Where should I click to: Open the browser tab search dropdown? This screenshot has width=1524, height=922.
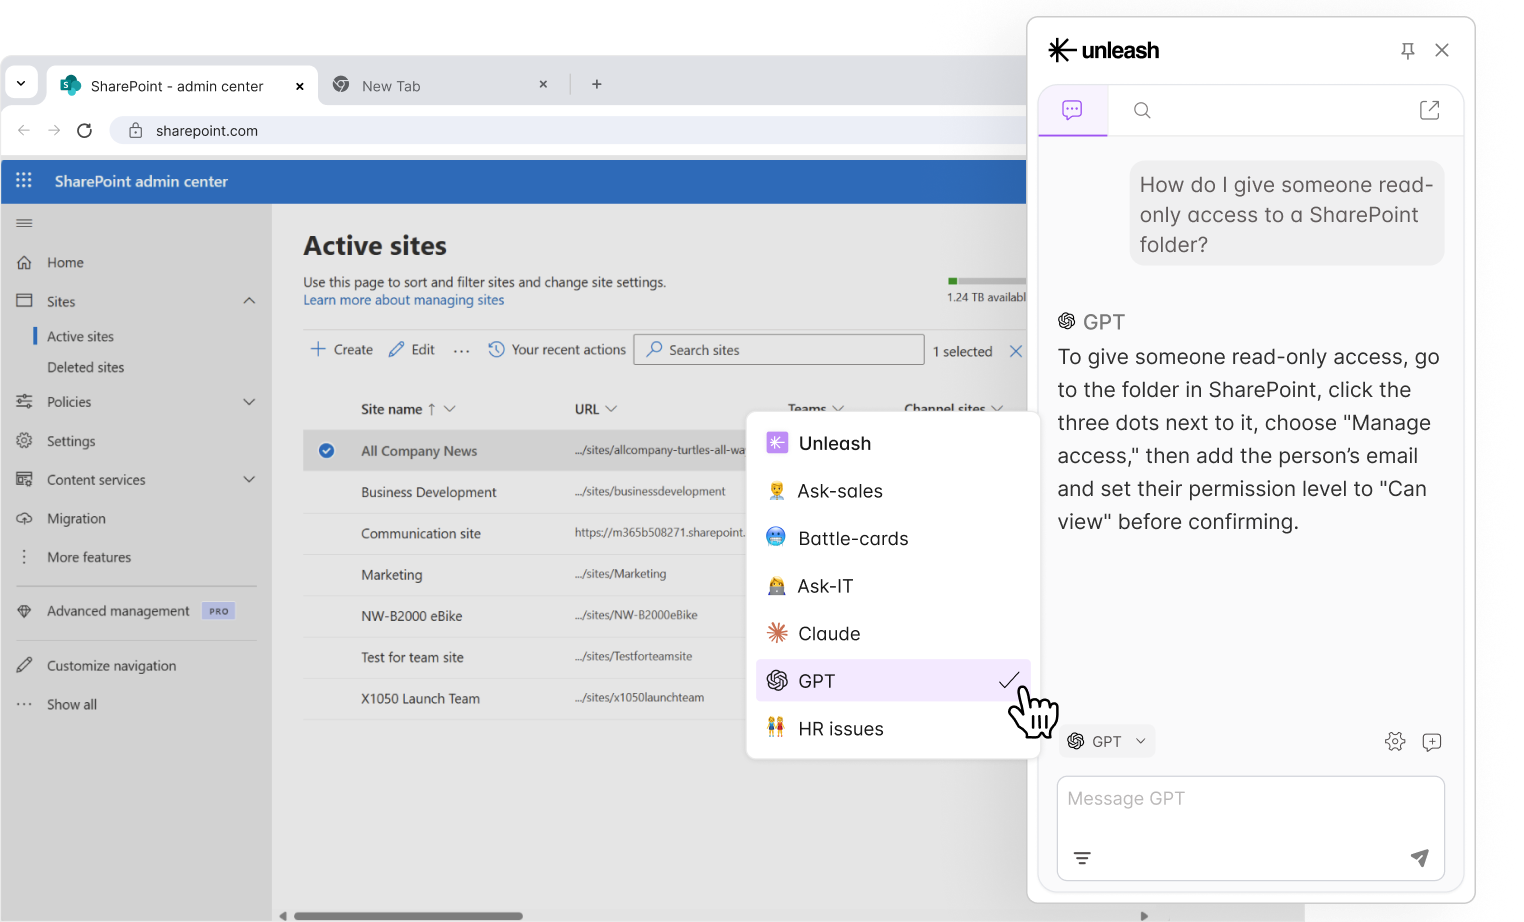coord(21,83)
